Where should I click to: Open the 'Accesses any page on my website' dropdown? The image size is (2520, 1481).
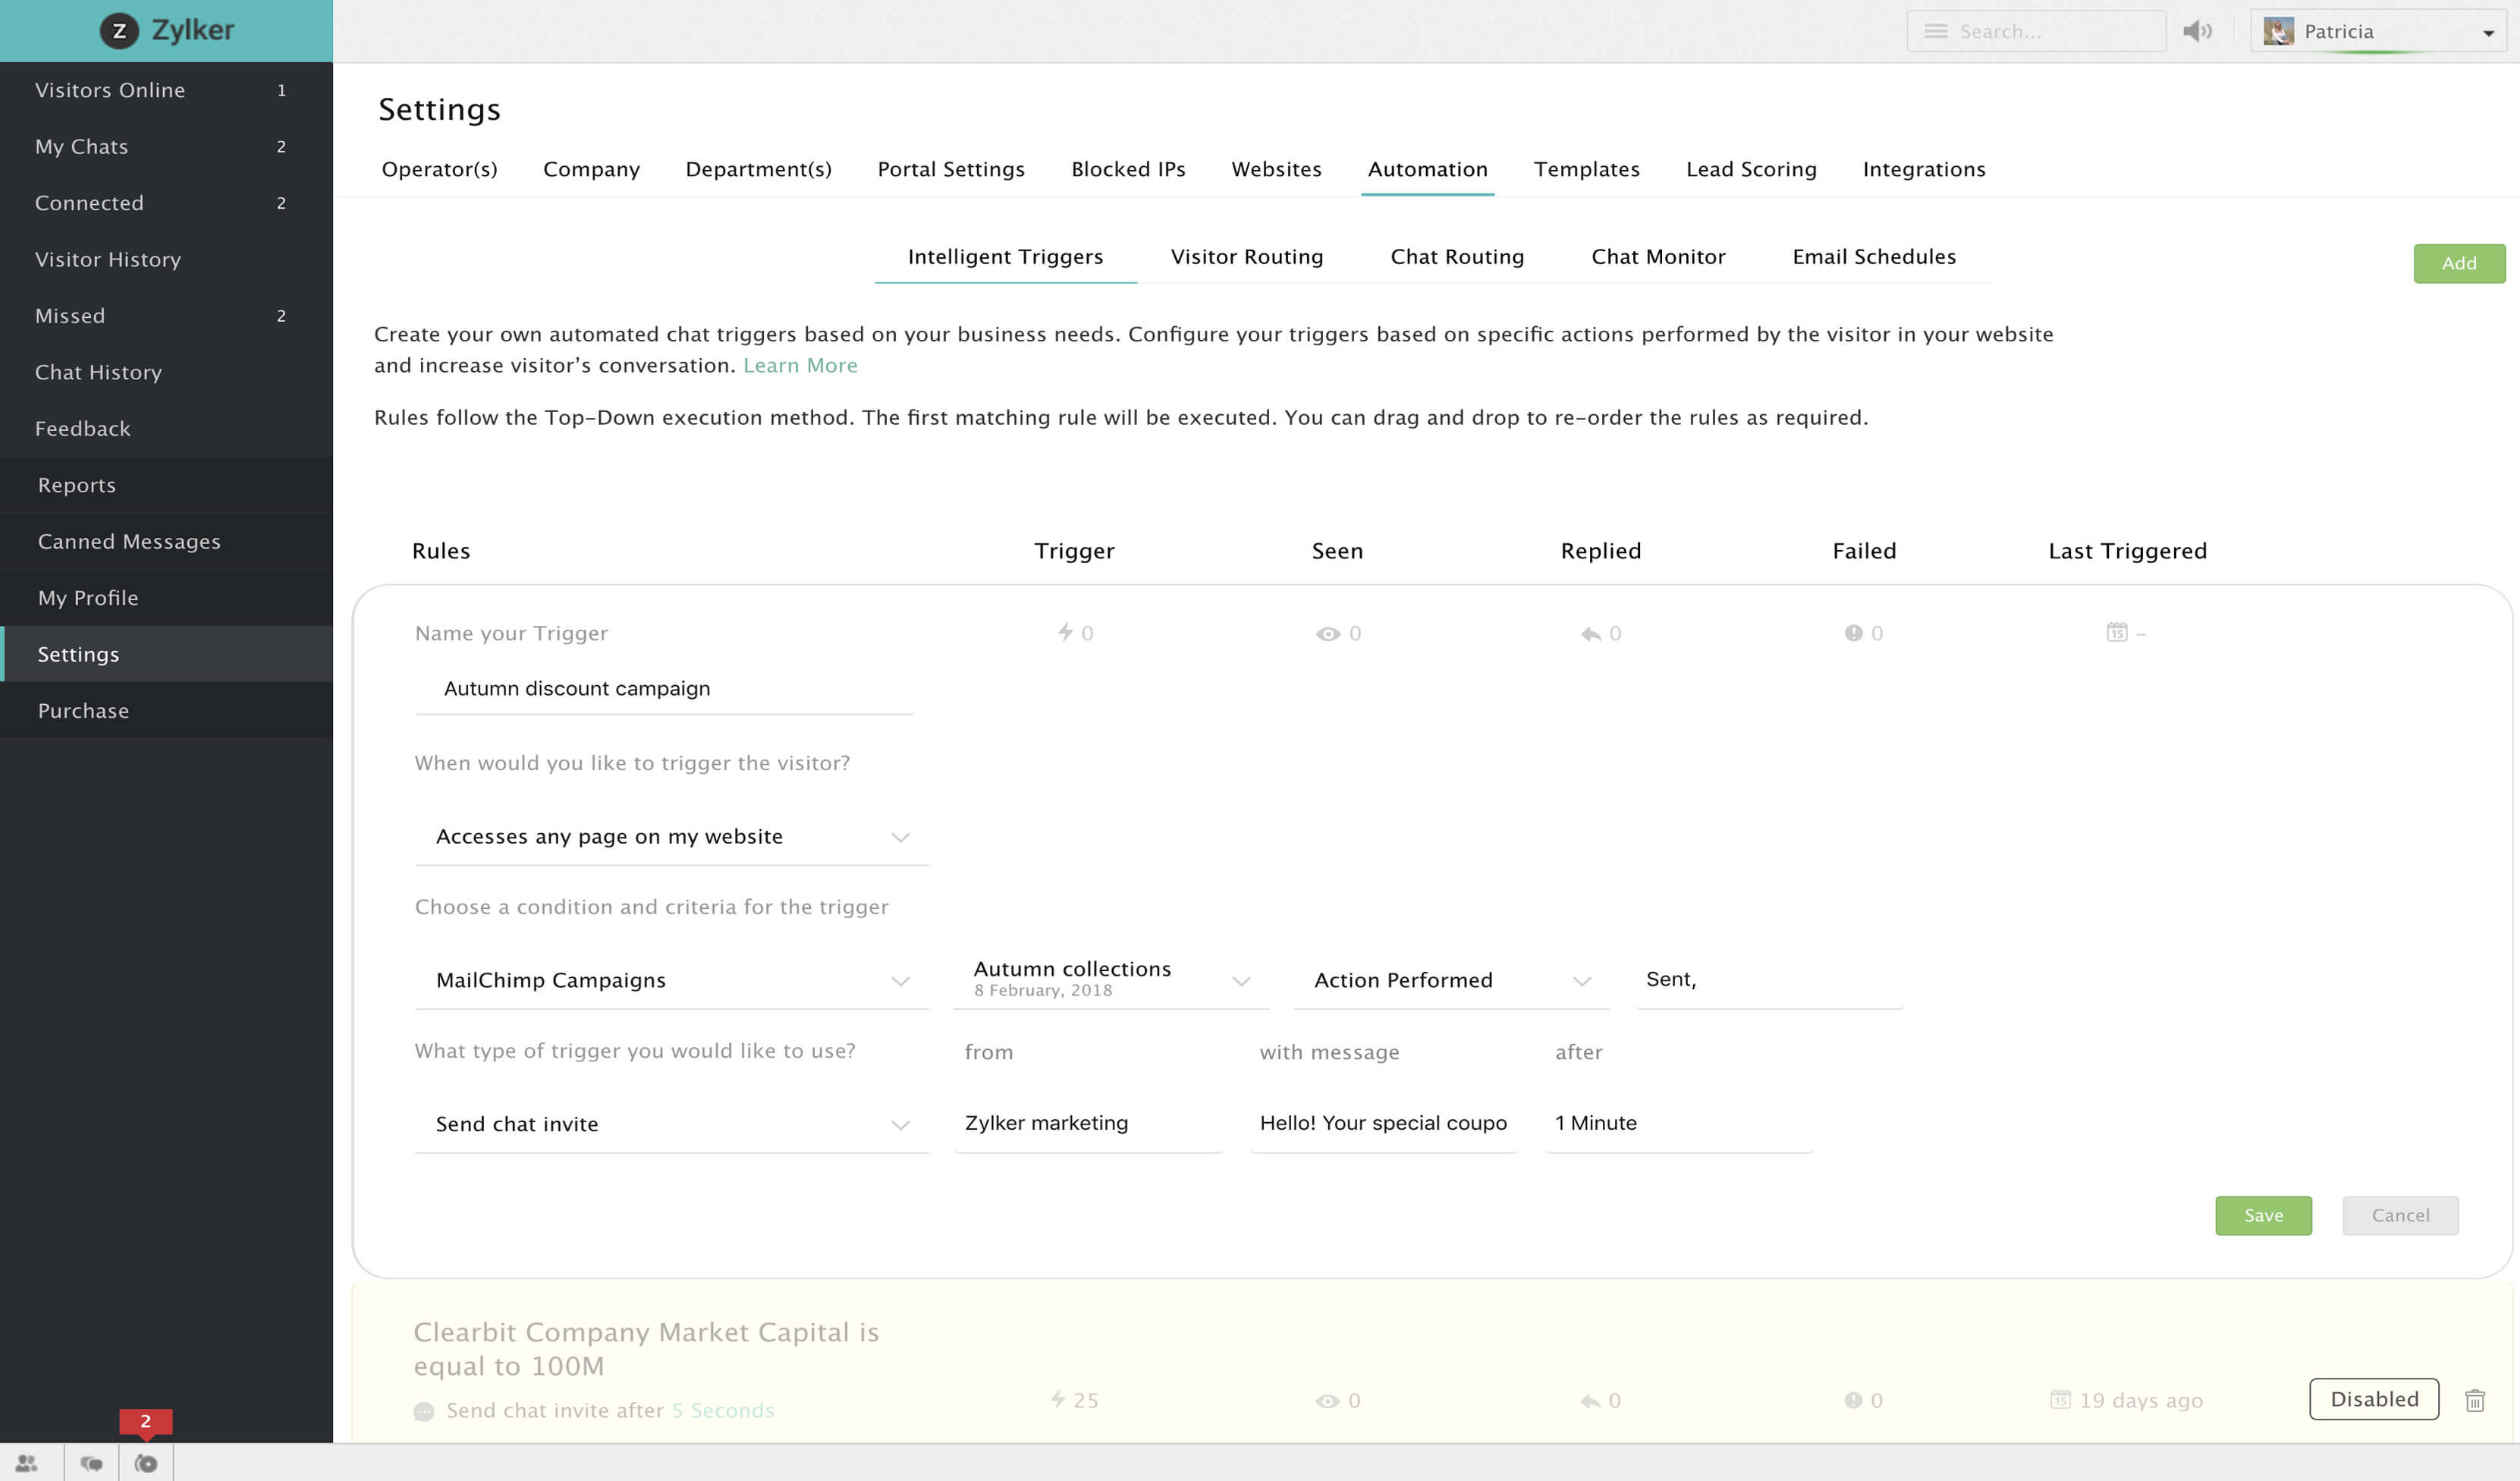pos(671,836)
